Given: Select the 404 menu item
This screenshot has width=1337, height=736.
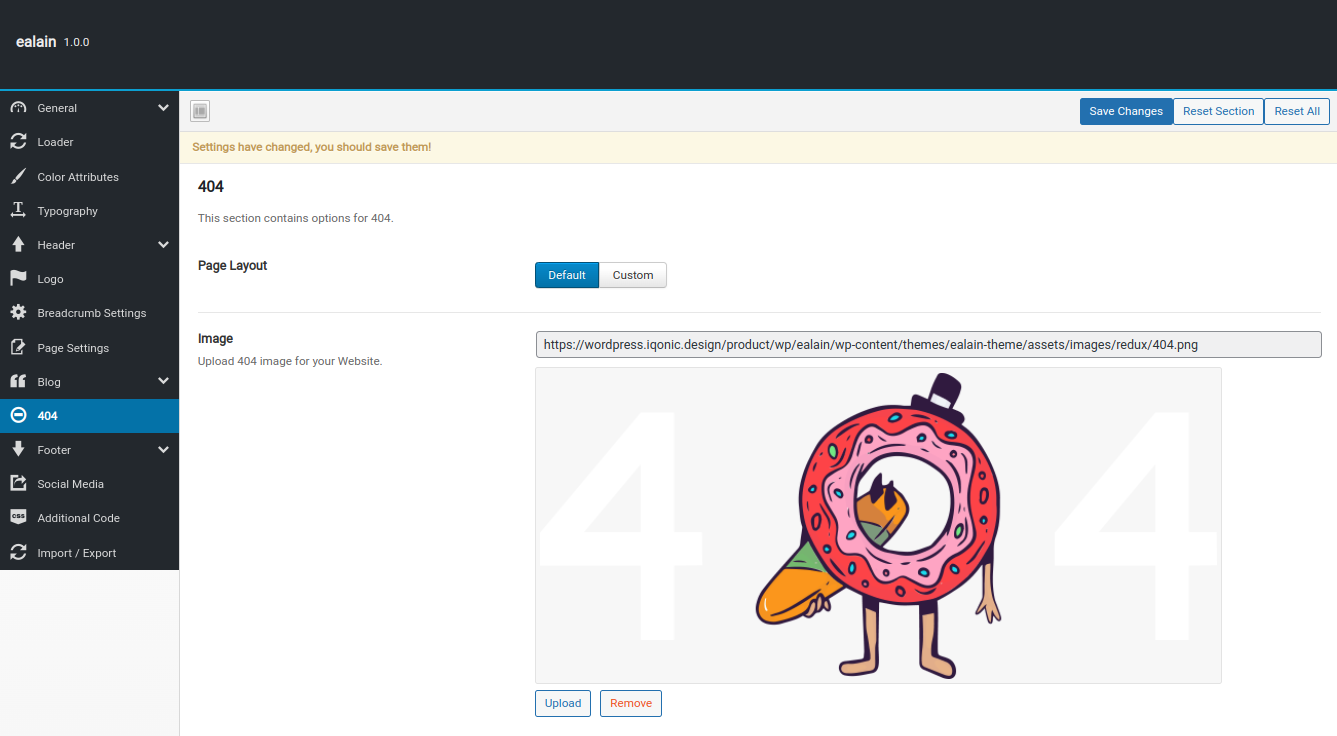Looking at the screenshot, I should coord(89,416).
